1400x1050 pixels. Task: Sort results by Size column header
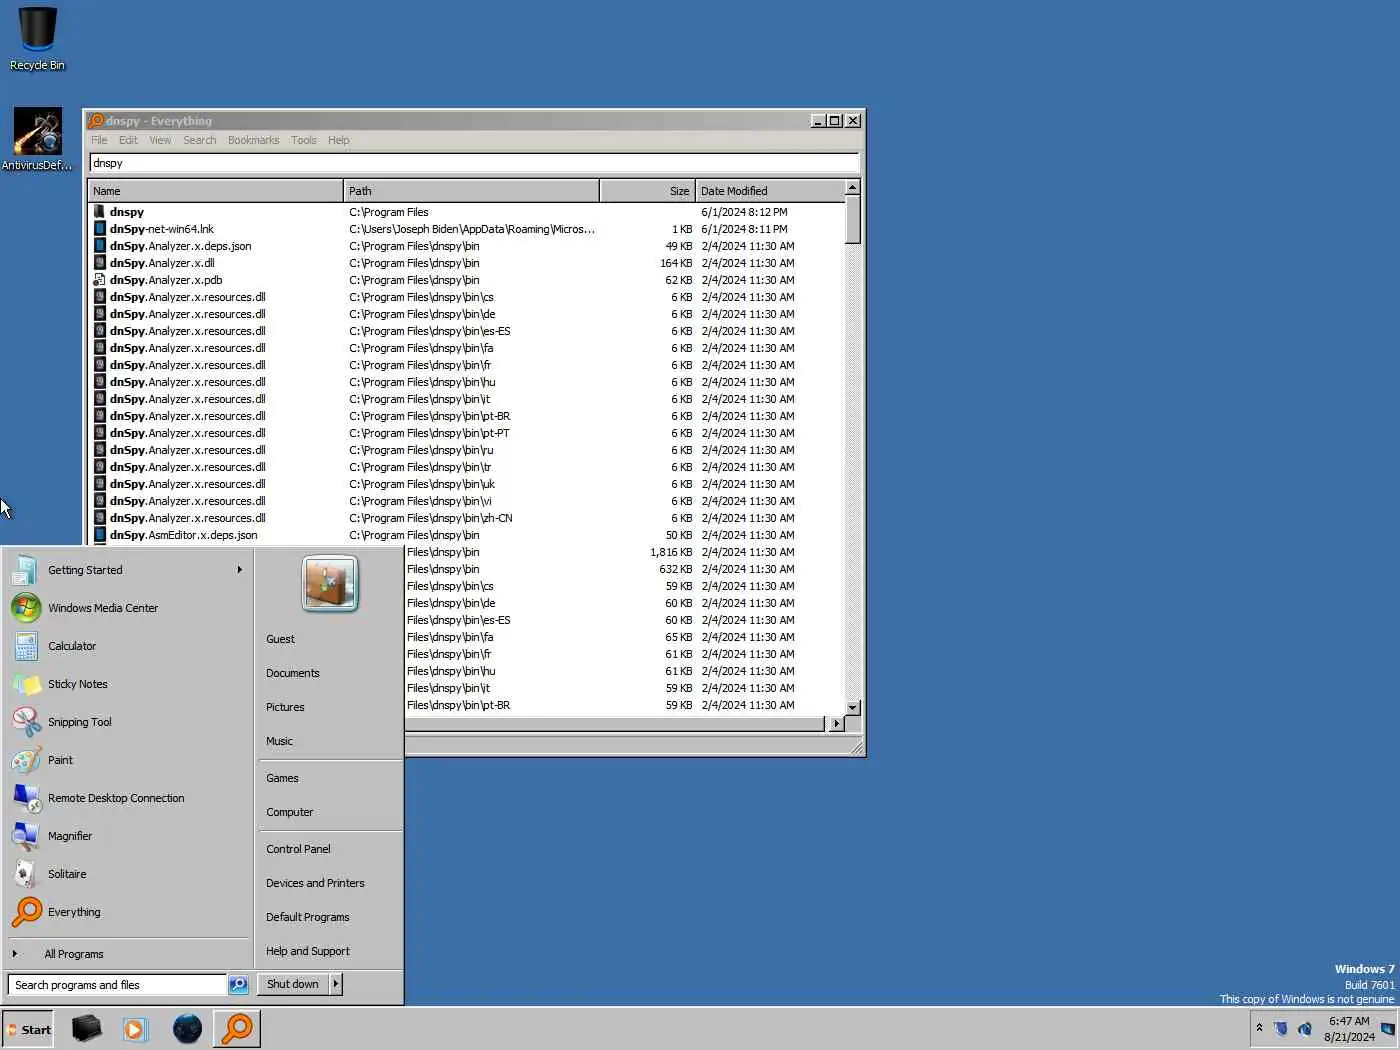pos(647,191)
